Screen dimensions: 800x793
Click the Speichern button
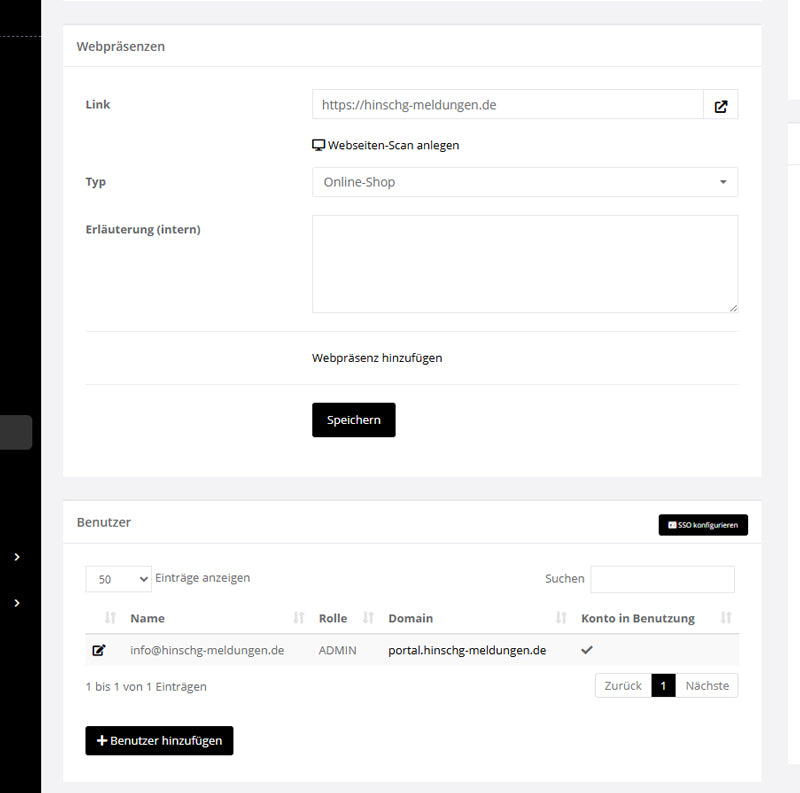pyautogui.click(x=354, y=420)
